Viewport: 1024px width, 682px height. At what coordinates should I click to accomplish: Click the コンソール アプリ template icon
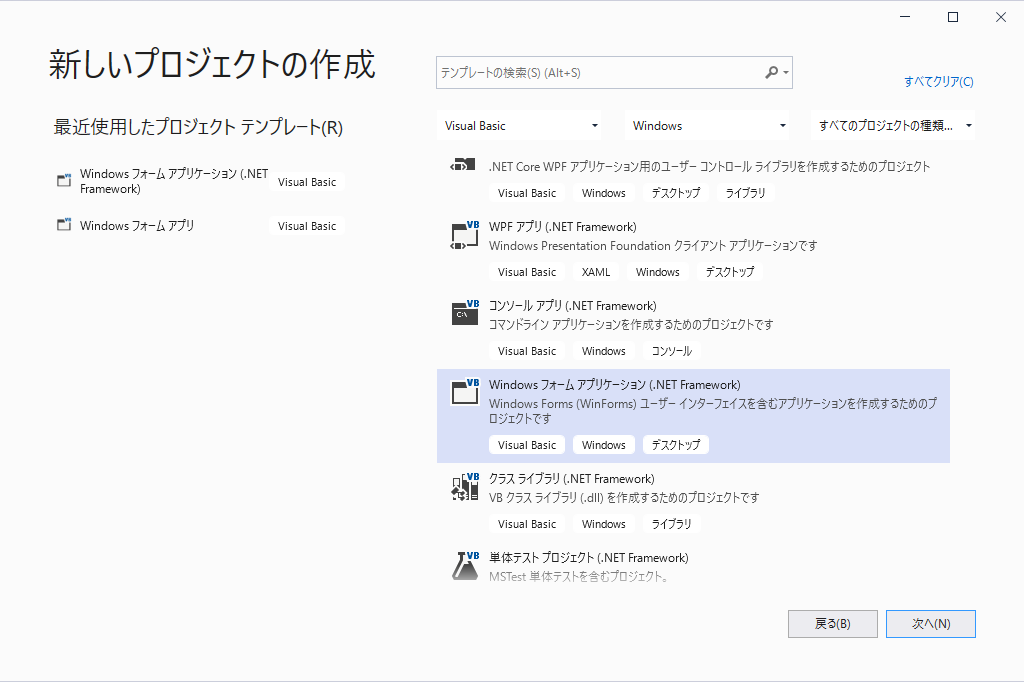click(465, 313)
